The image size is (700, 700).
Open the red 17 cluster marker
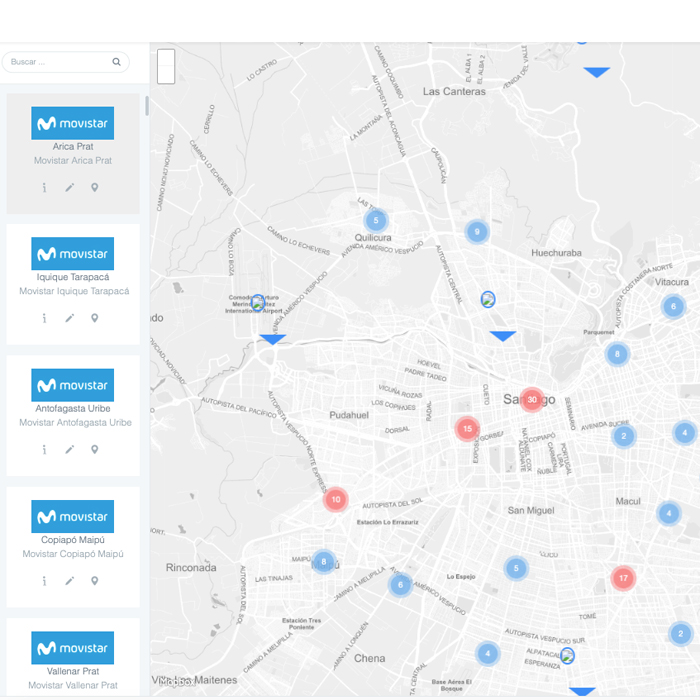[623, 578]
